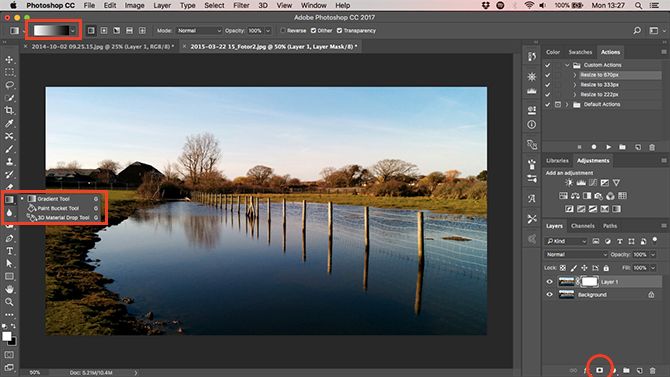Select the Type tool
The width and height of the screenshot is (670, 377).
9,251
